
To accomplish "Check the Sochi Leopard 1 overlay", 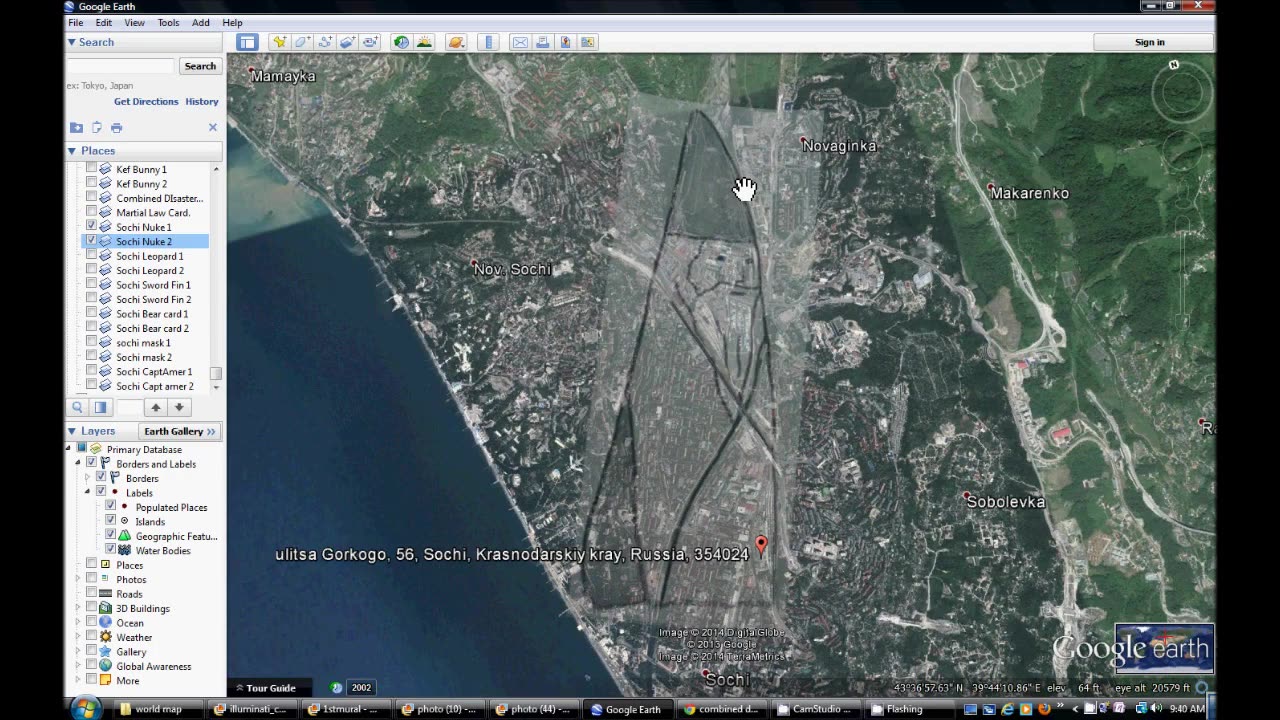I will 91,256.
